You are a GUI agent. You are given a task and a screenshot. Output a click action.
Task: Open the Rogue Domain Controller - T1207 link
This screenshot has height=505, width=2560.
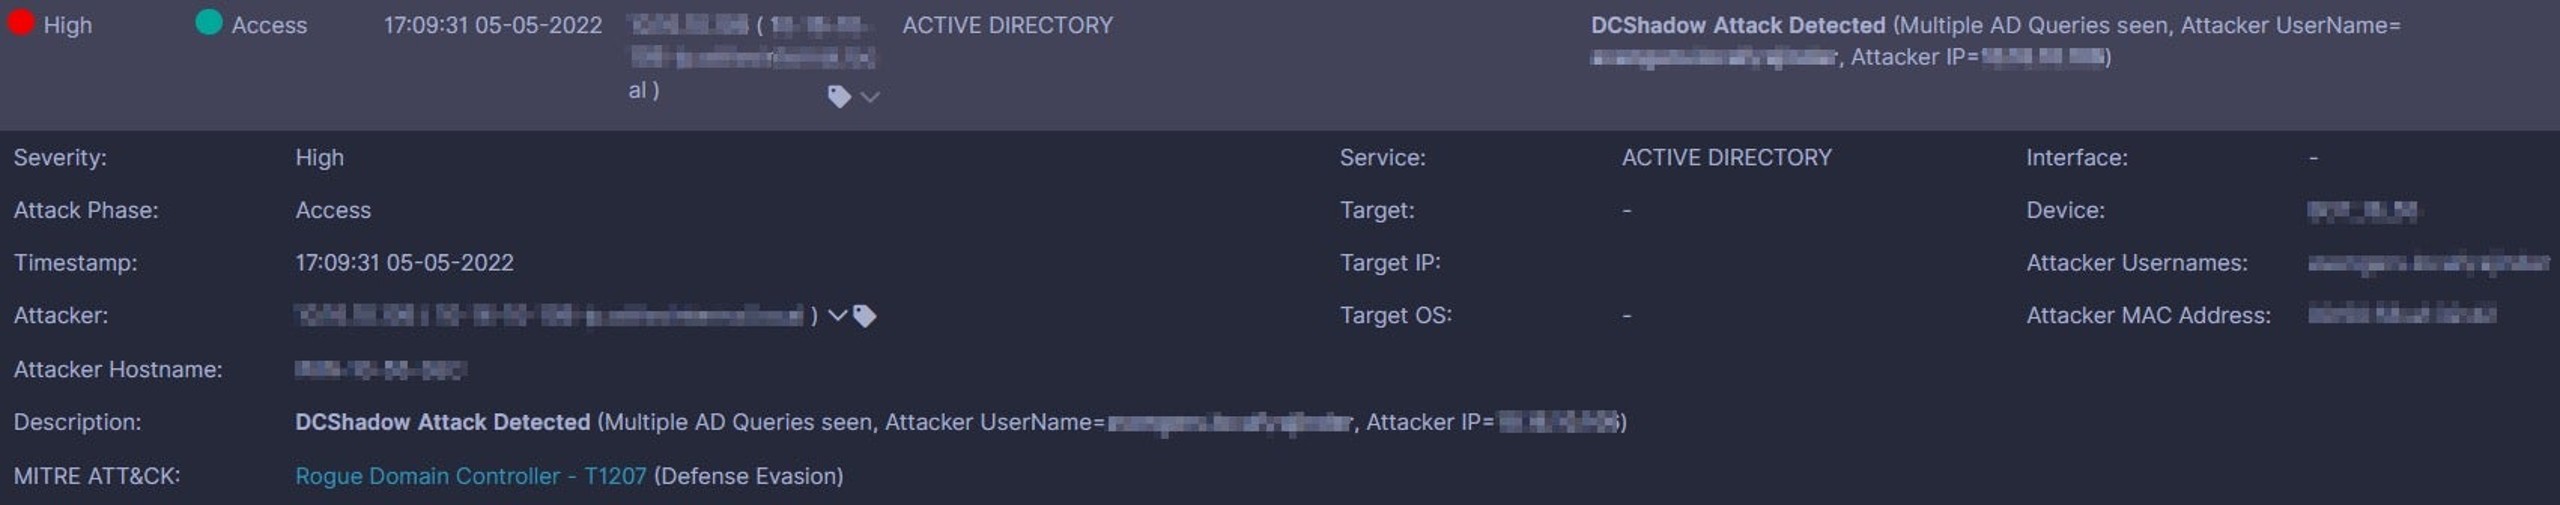click(471, 476)
